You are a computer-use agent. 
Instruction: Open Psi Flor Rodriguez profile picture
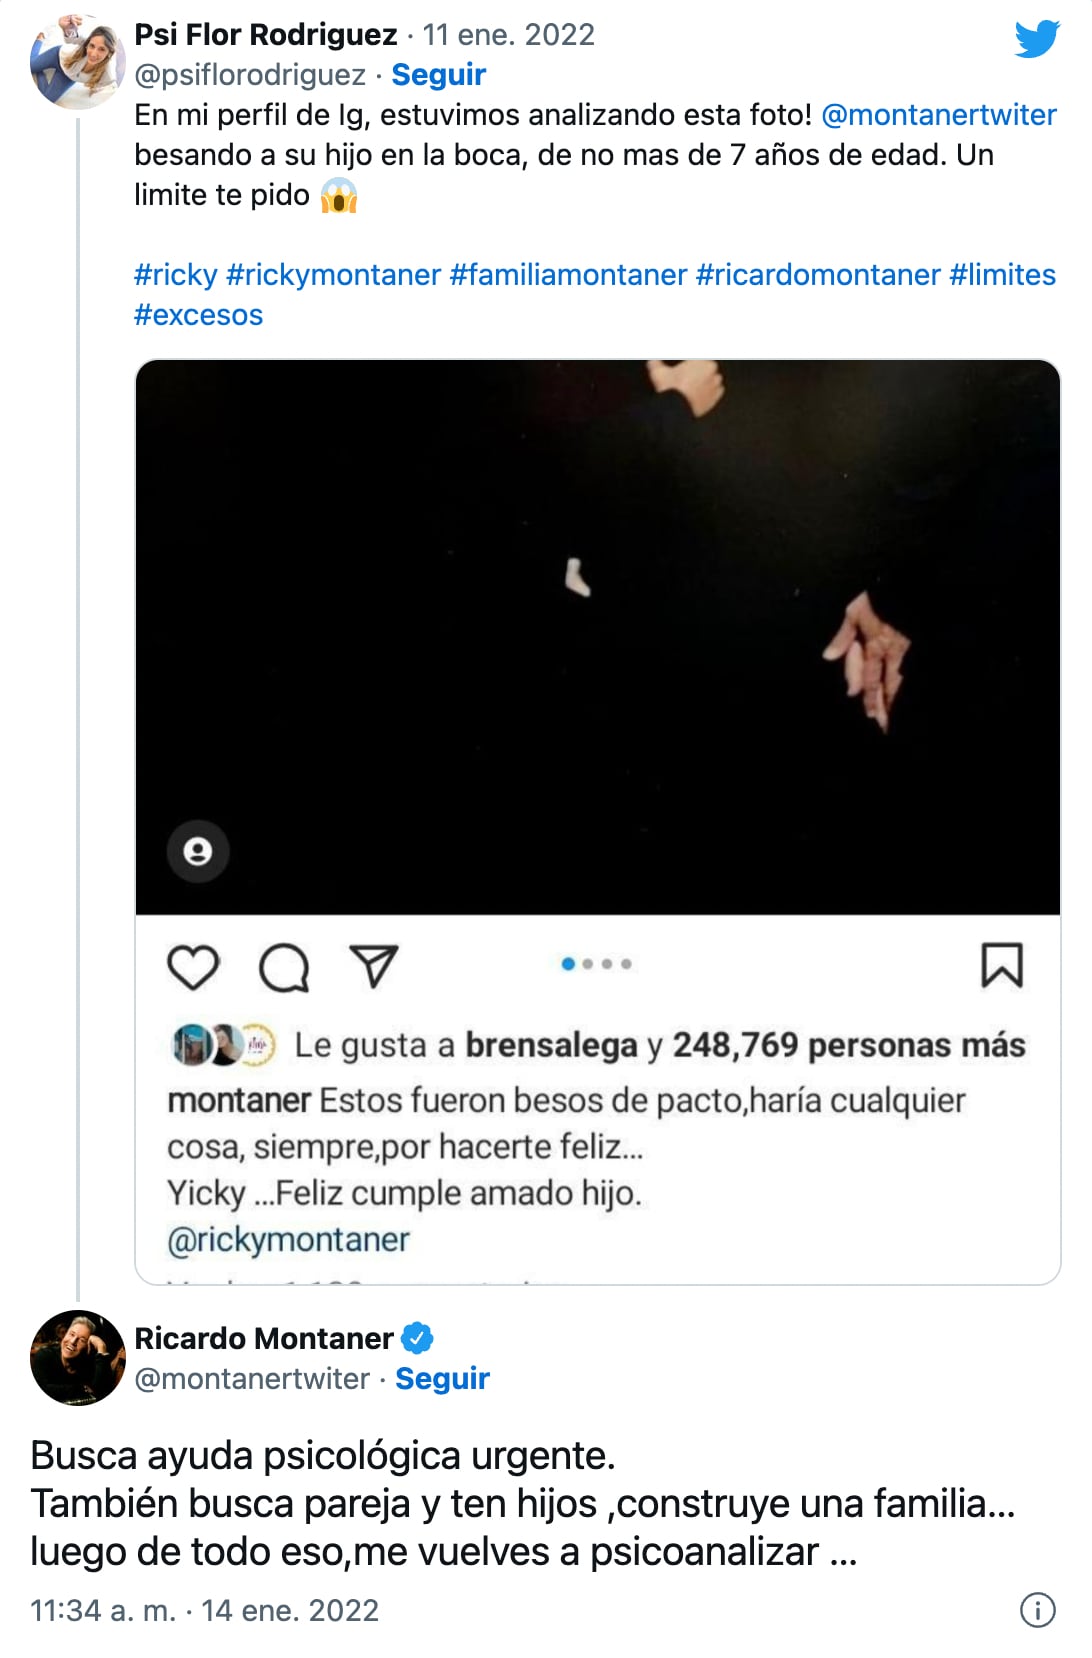(x=77, y=62)
